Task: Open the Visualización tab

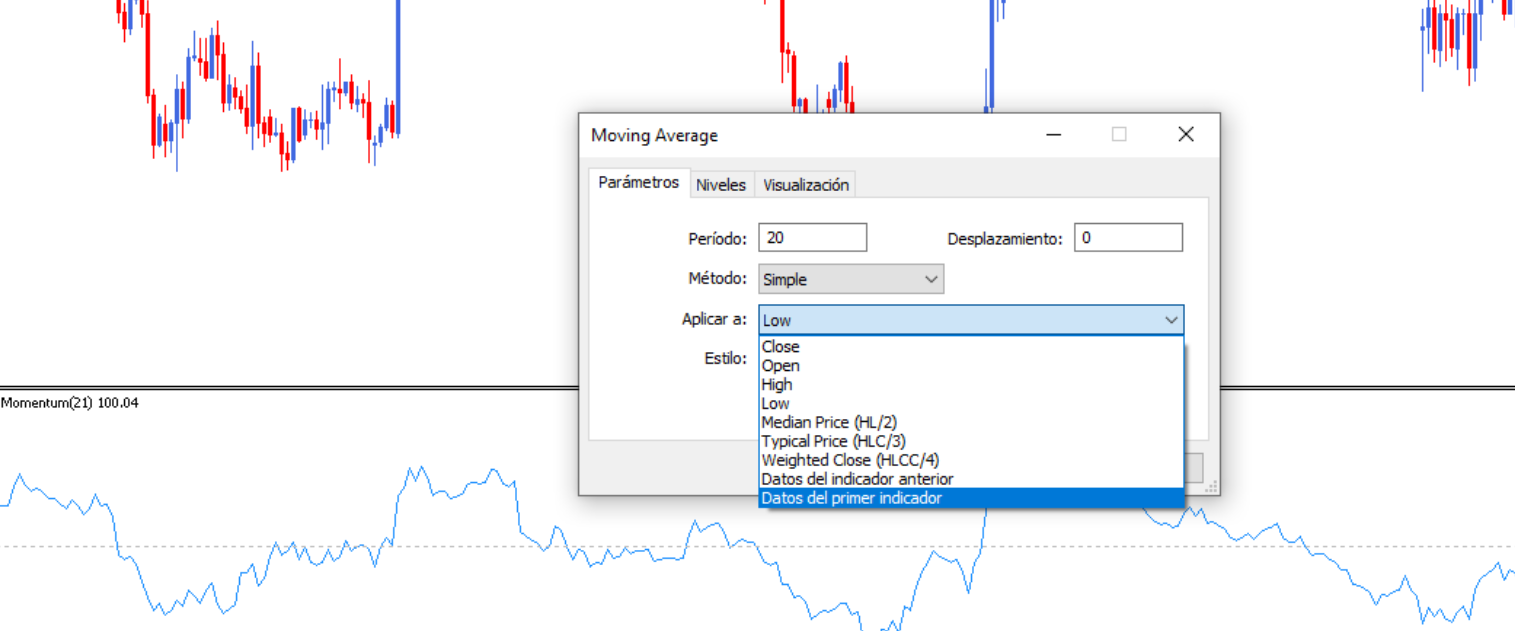Action: coord(805,185)
